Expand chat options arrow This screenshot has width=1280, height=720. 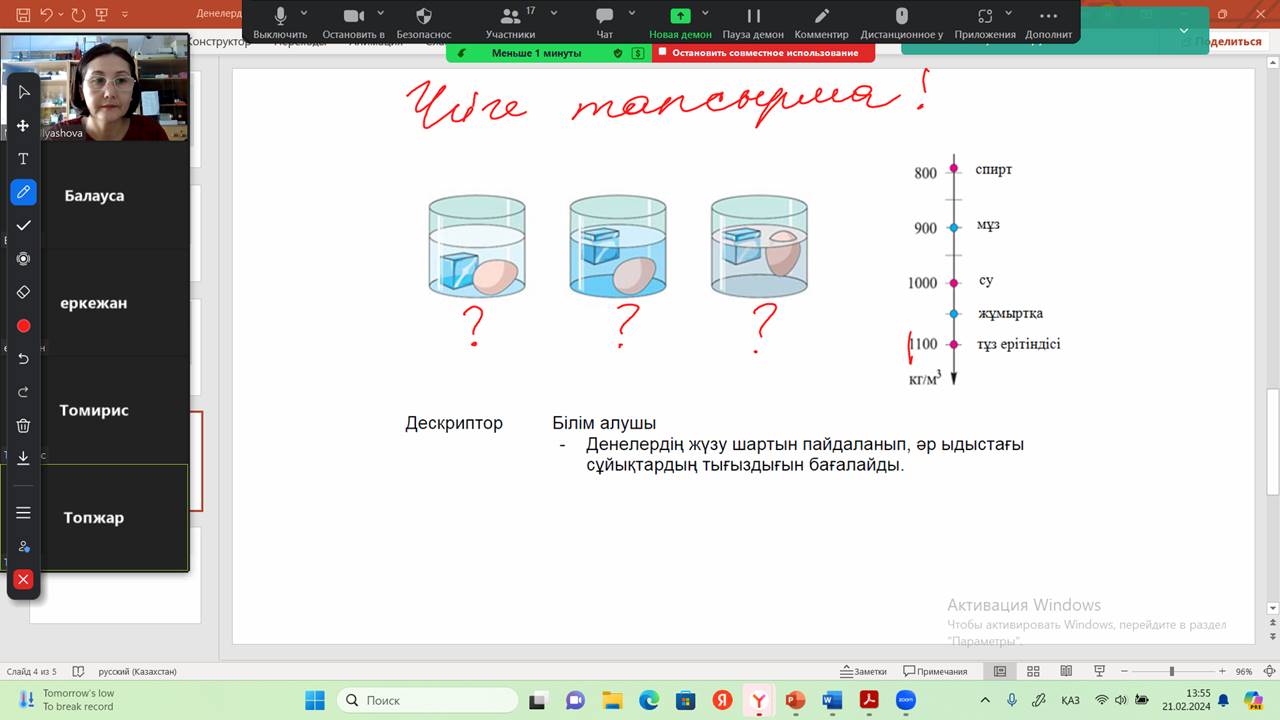coord(633,14)
